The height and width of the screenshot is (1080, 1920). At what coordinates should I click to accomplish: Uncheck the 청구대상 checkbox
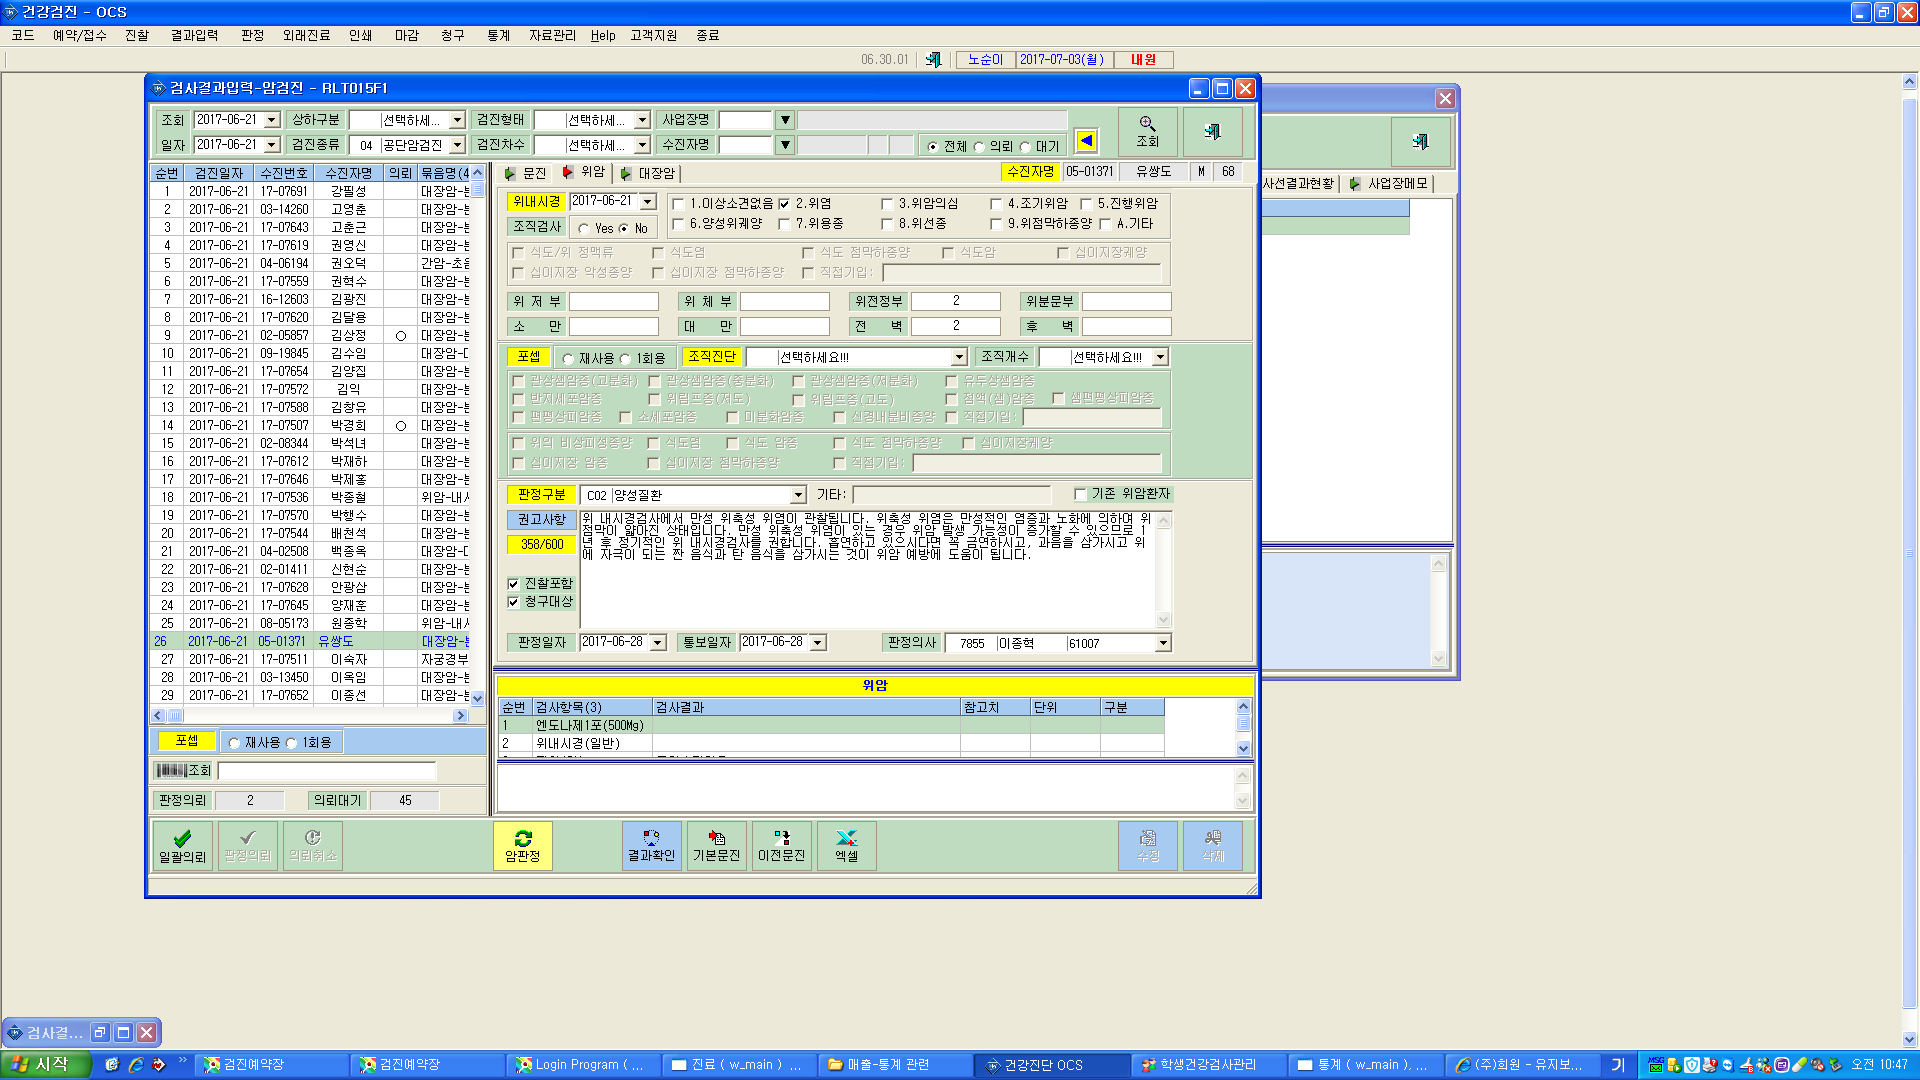(x=513, y=602)
